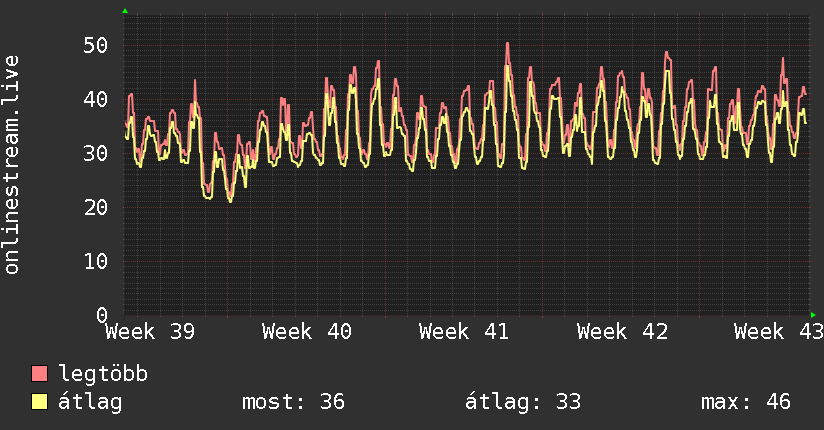Viewport: 824px width, 430px height.
Task: Click the Week 40 axis label
Action: 307,332
